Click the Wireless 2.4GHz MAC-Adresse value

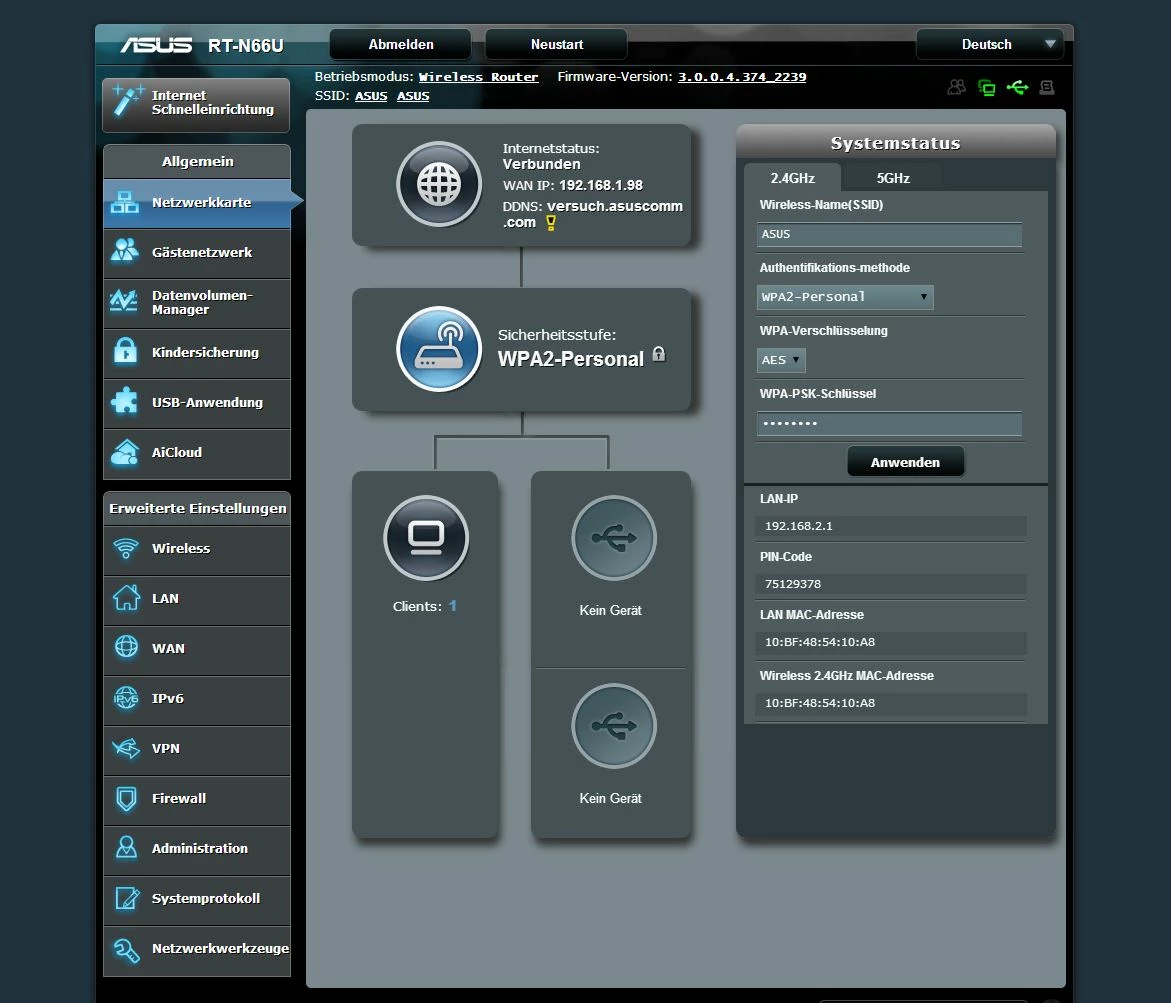click(x=891, y=704)
